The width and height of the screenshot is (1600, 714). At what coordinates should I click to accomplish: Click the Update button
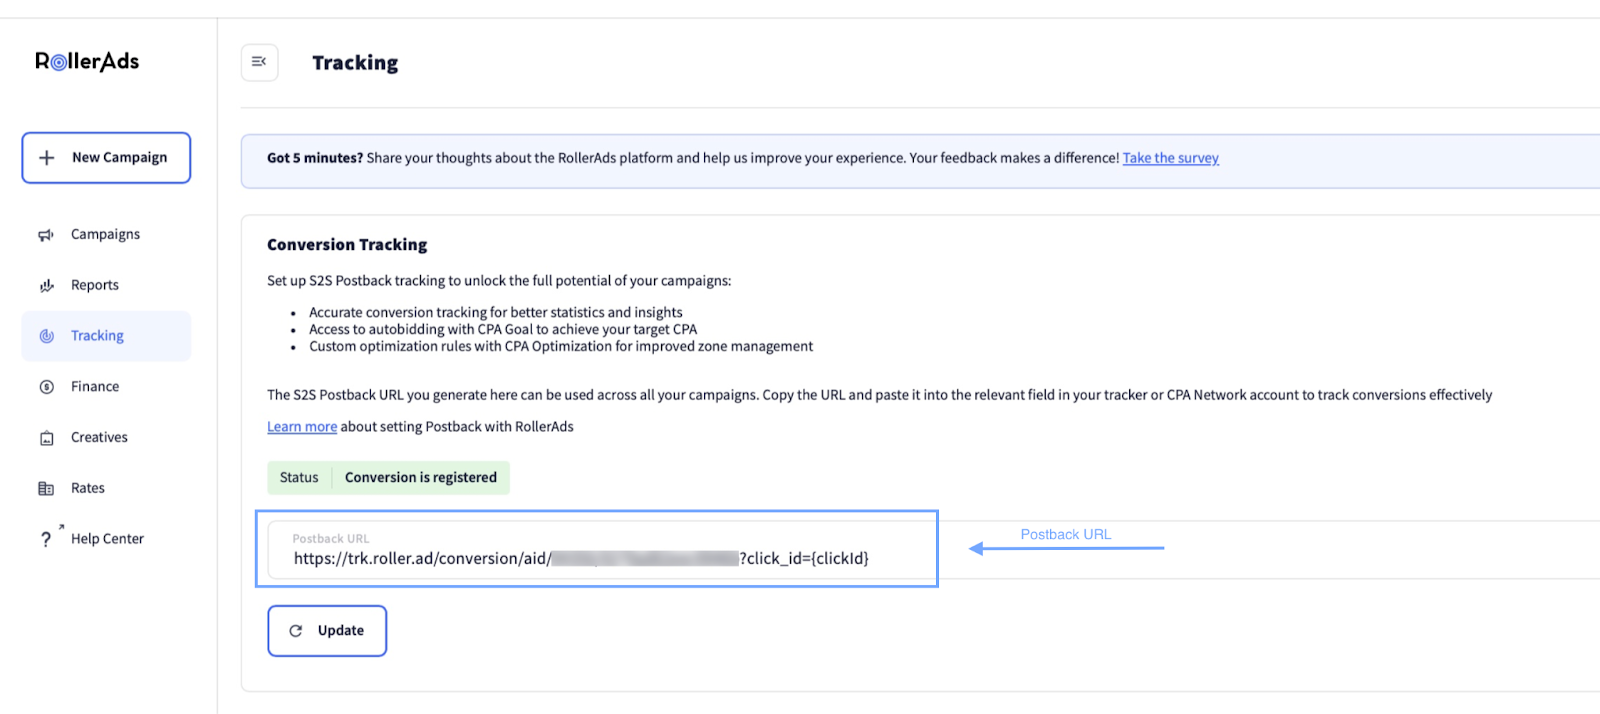point(327,631)
